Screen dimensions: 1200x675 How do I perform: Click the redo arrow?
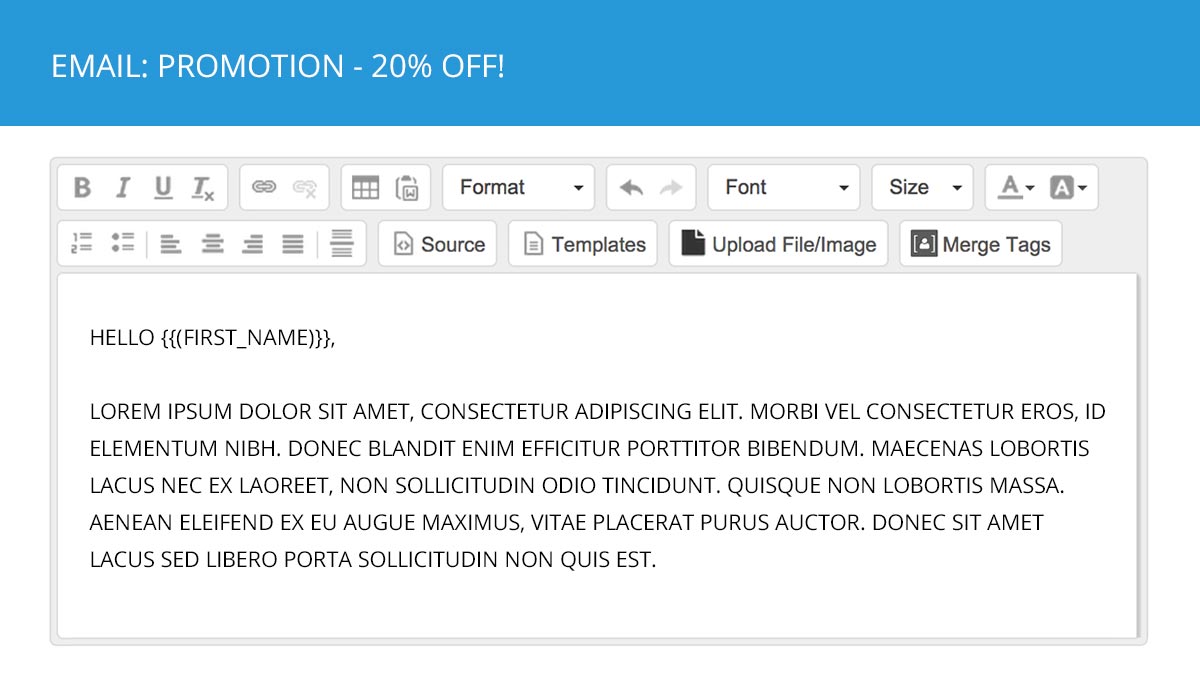[671, 187]
